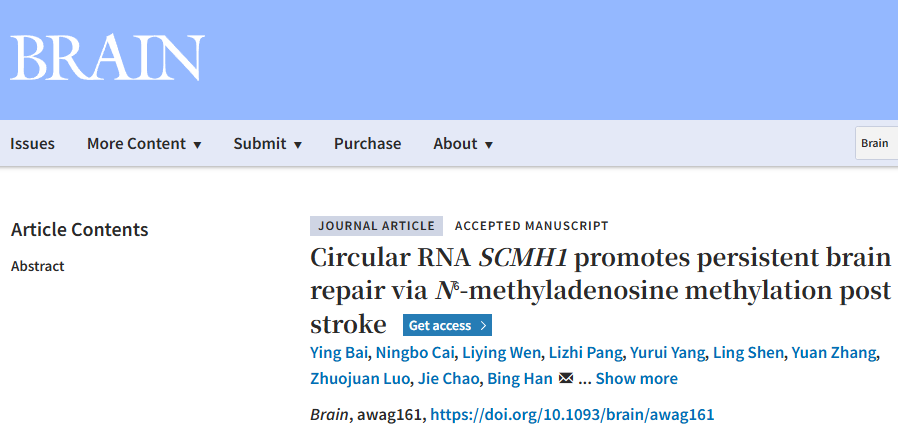898x430 pixels.
Task: Jump to Abstract in Article Contents
Action: coord(38,266)
